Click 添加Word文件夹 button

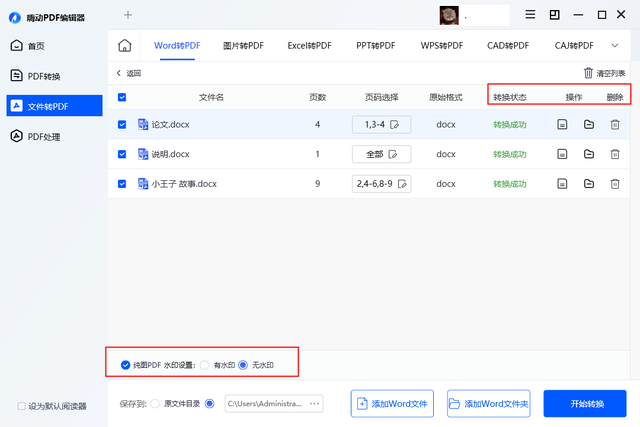click(x=489, y=404)
